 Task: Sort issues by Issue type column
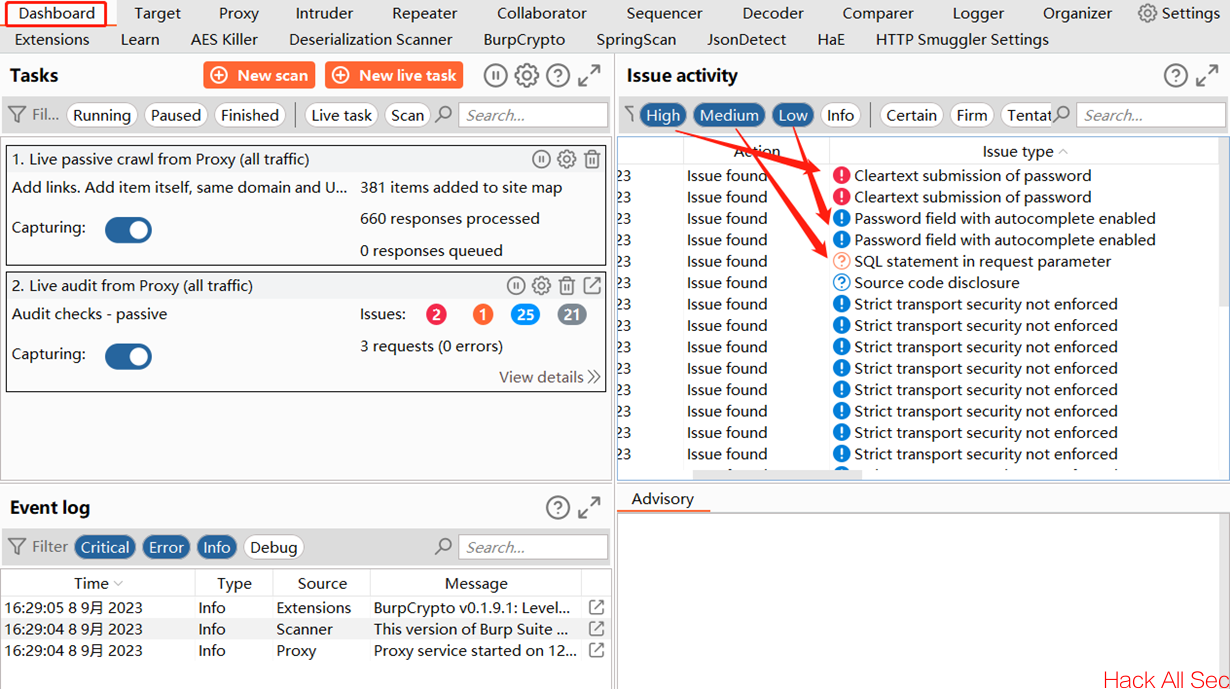coord(1025,151)
